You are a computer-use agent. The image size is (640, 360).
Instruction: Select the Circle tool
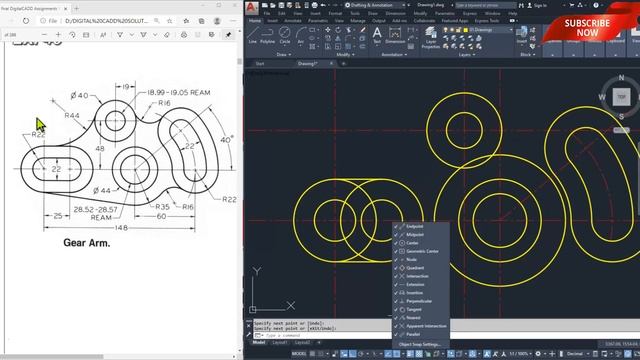284,35
